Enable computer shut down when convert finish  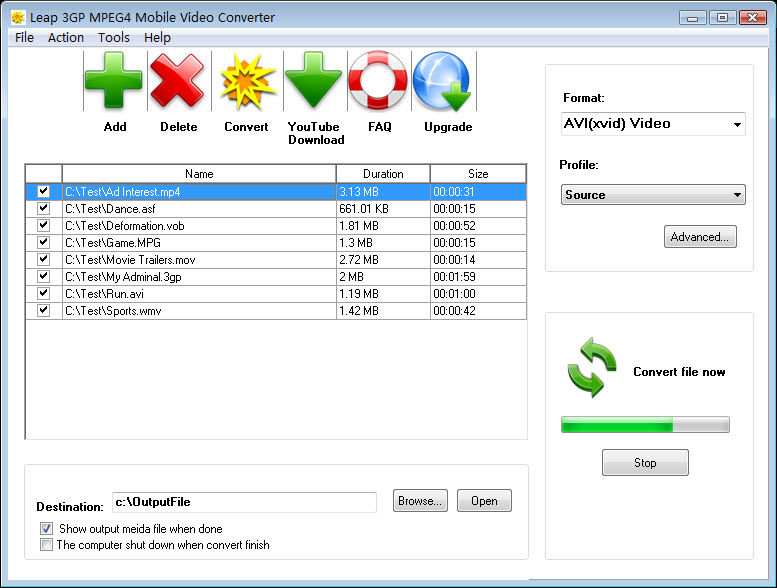(46, 545)
